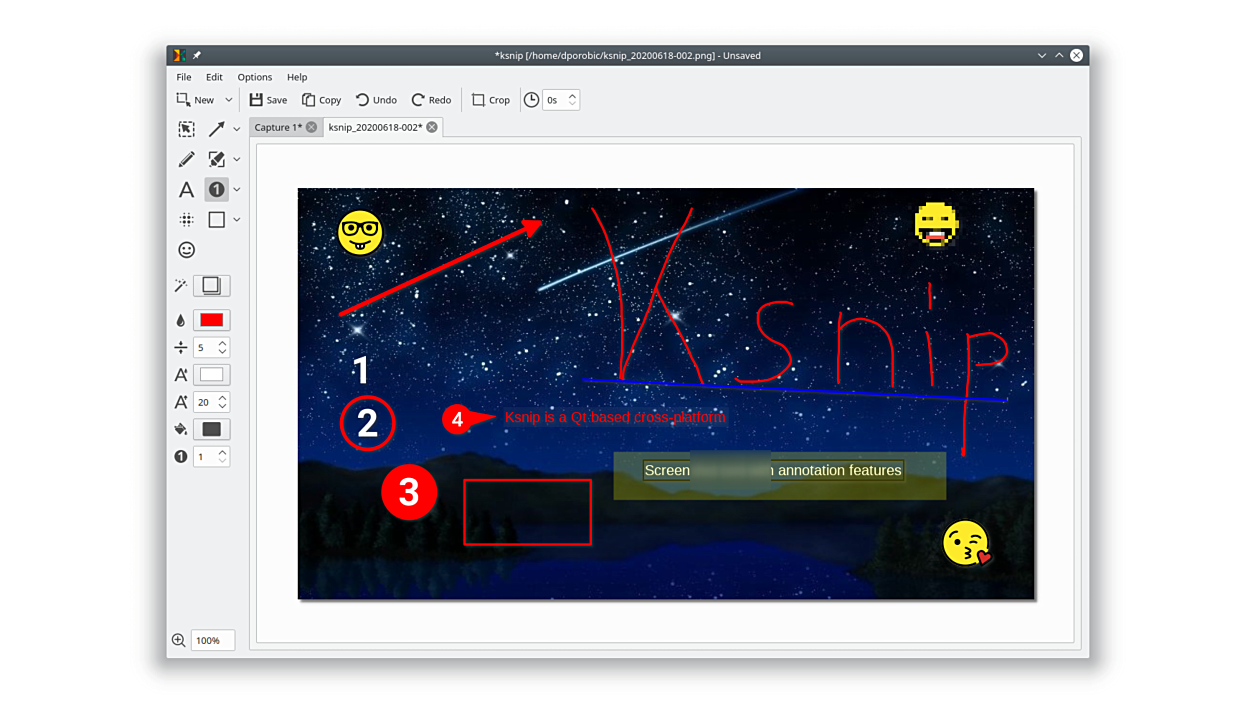Activate the Marker highlighter tool
The width and height of the screenshot is (1248, 702).
(216, 159)
